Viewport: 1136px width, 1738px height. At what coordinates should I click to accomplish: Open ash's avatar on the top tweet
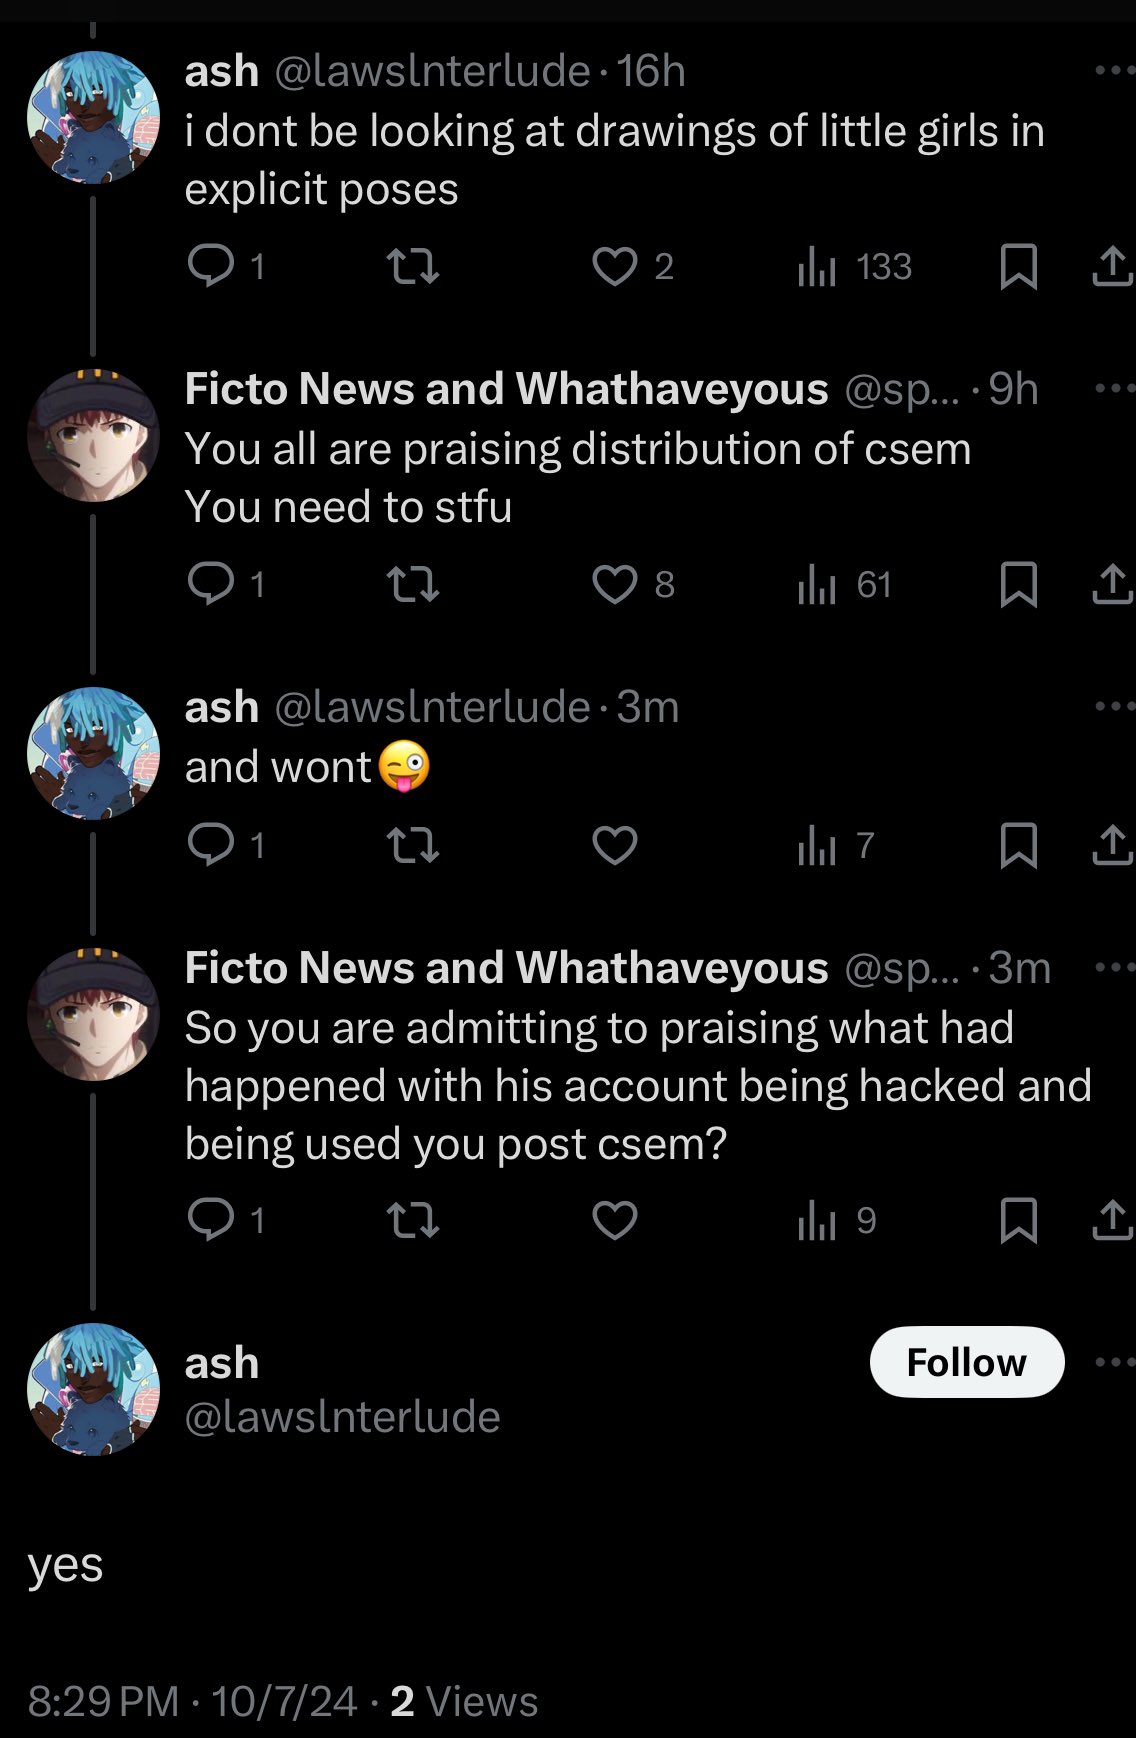tap(93, 118)
